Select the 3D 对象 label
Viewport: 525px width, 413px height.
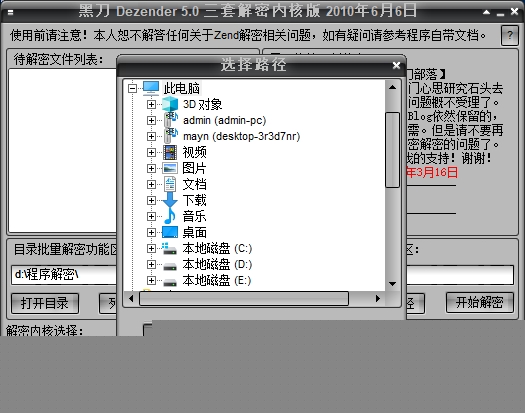(202, 105)
